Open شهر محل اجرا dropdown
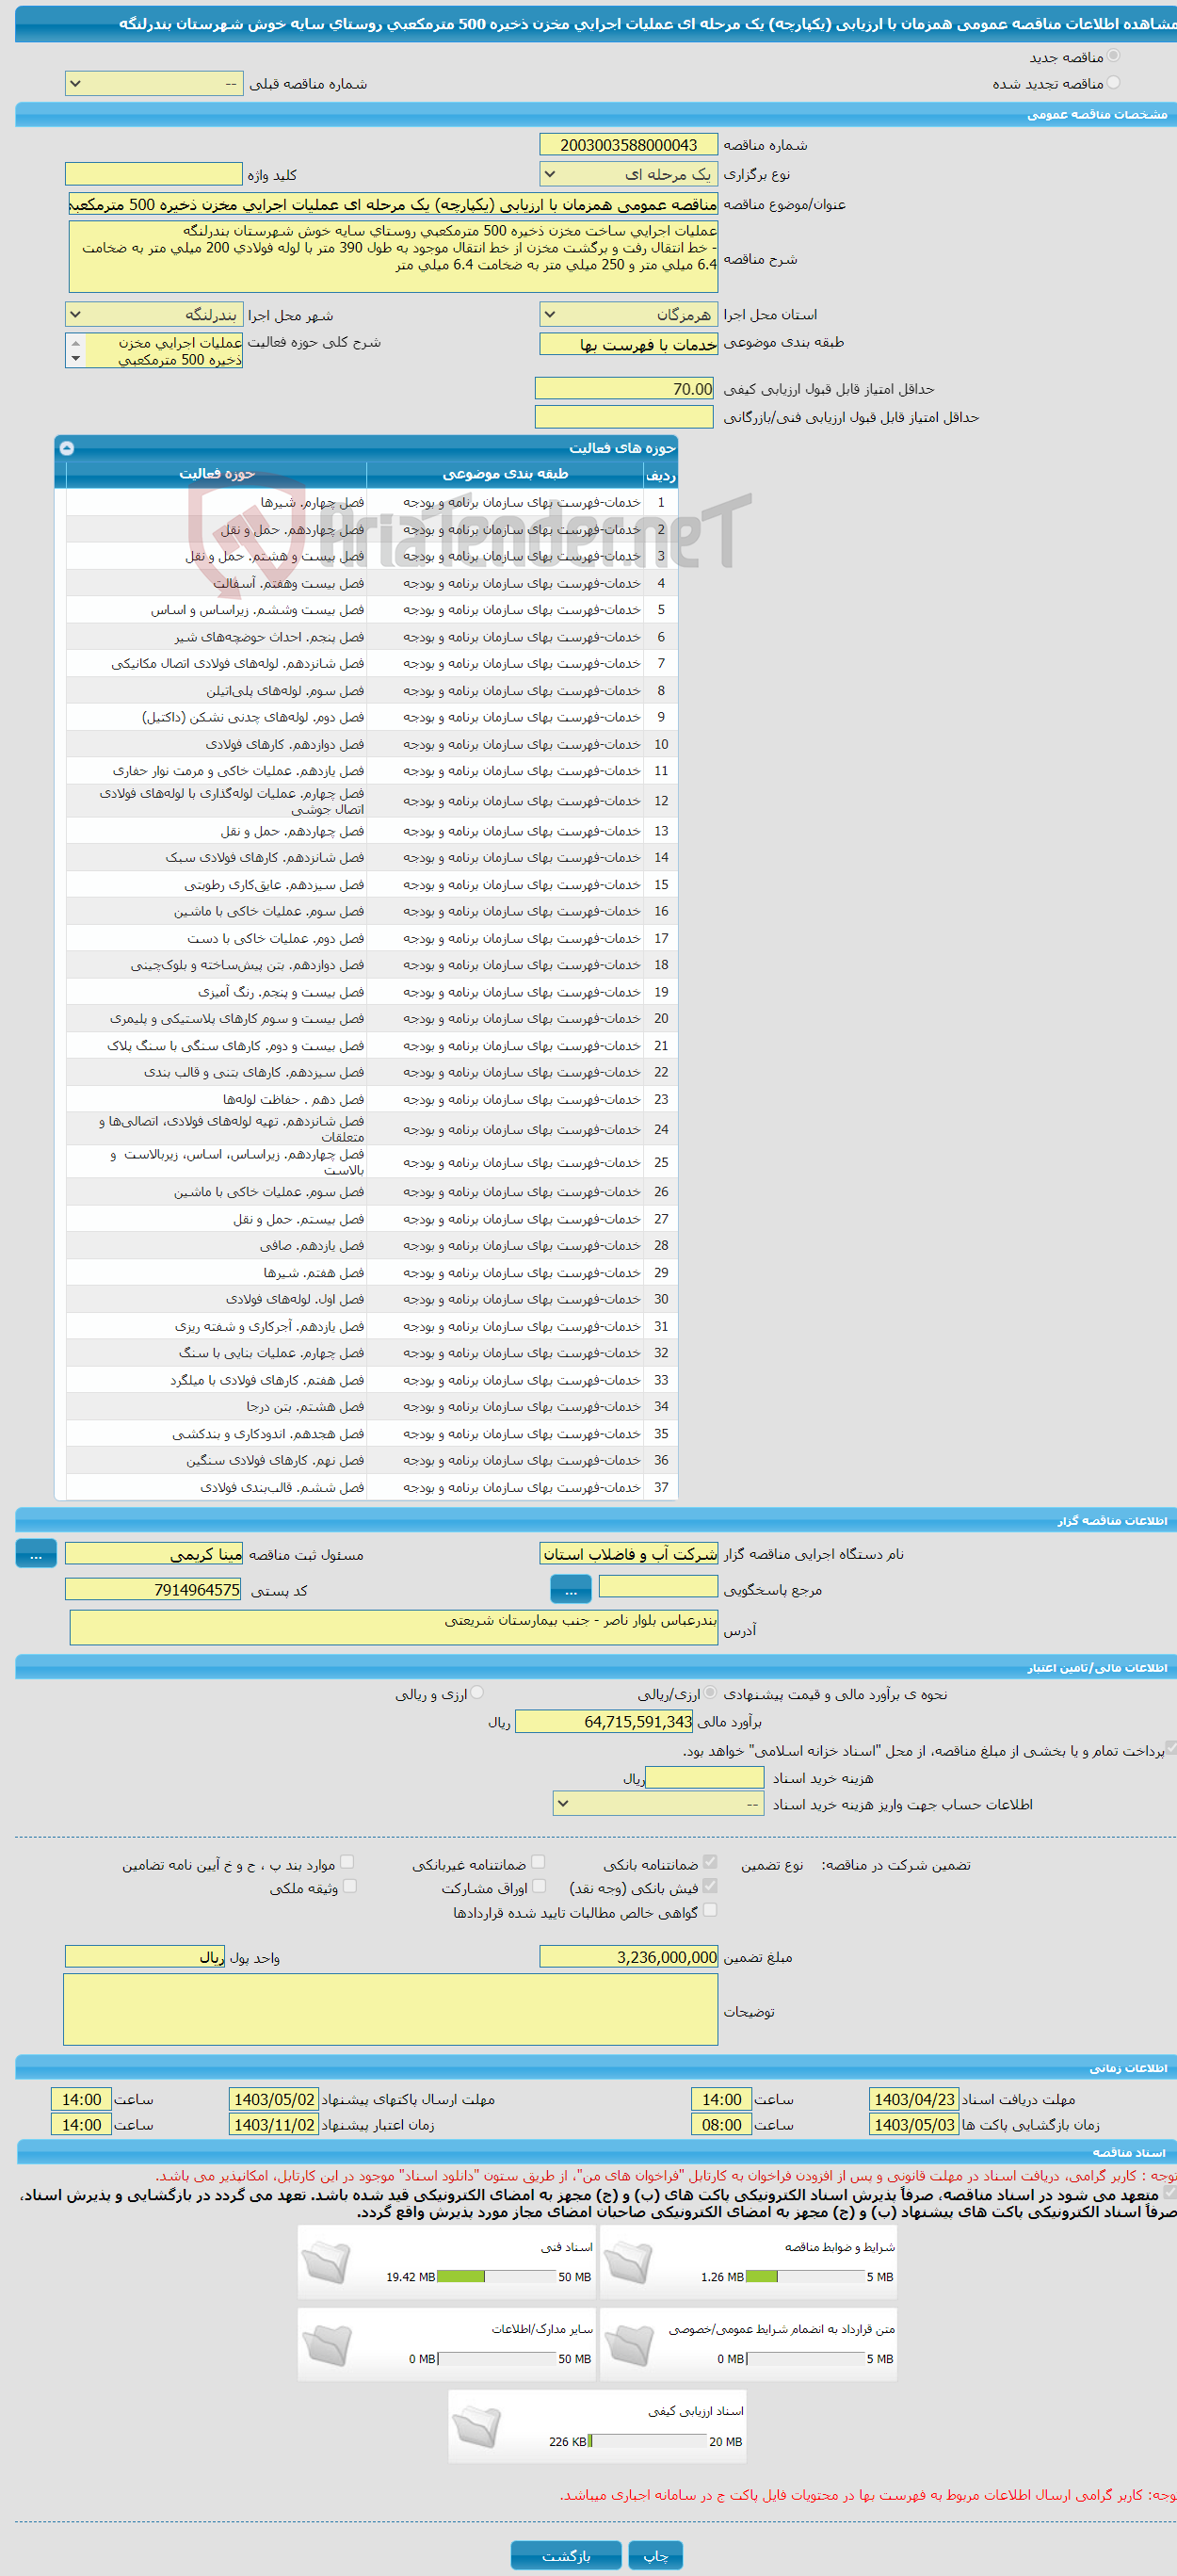Screen dimensions: 1177x2576 154,314
